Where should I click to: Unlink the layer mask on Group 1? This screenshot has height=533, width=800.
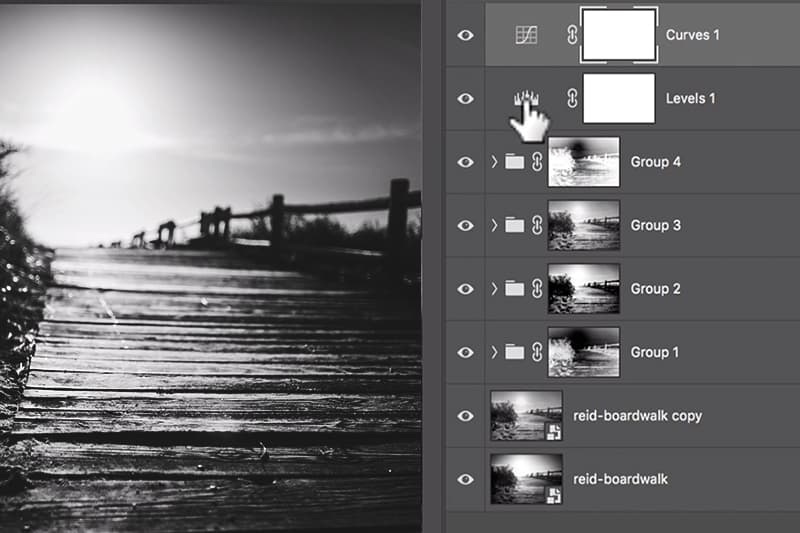(x=537, y=352)
